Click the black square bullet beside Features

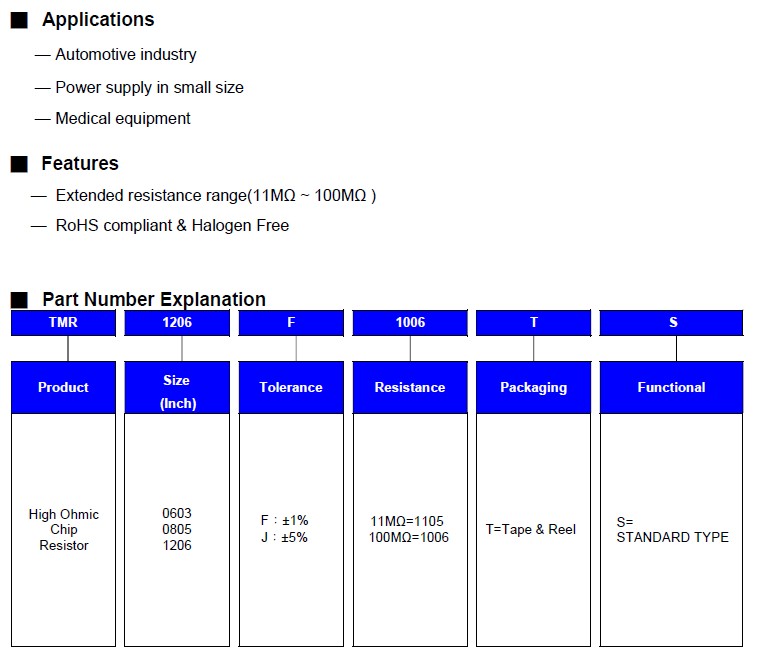coord(19,164)
